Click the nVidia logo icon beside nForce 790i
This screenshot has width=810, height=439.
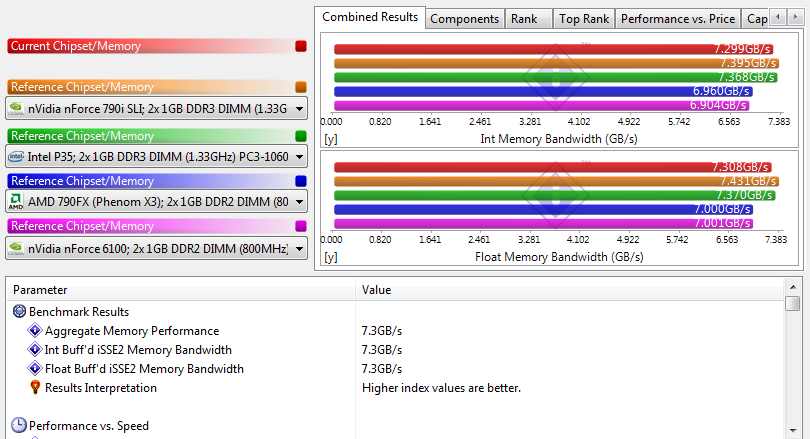16,108
